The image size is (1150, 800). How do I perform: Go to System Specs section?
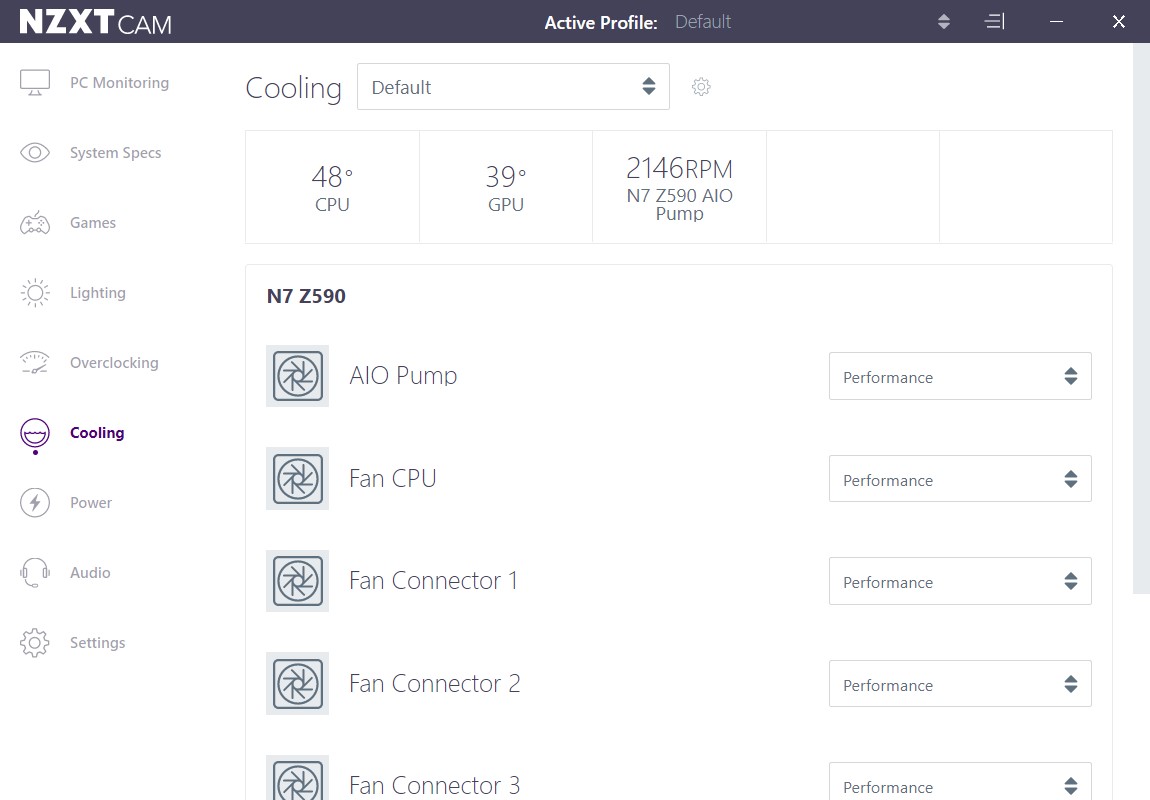(116, 153)
